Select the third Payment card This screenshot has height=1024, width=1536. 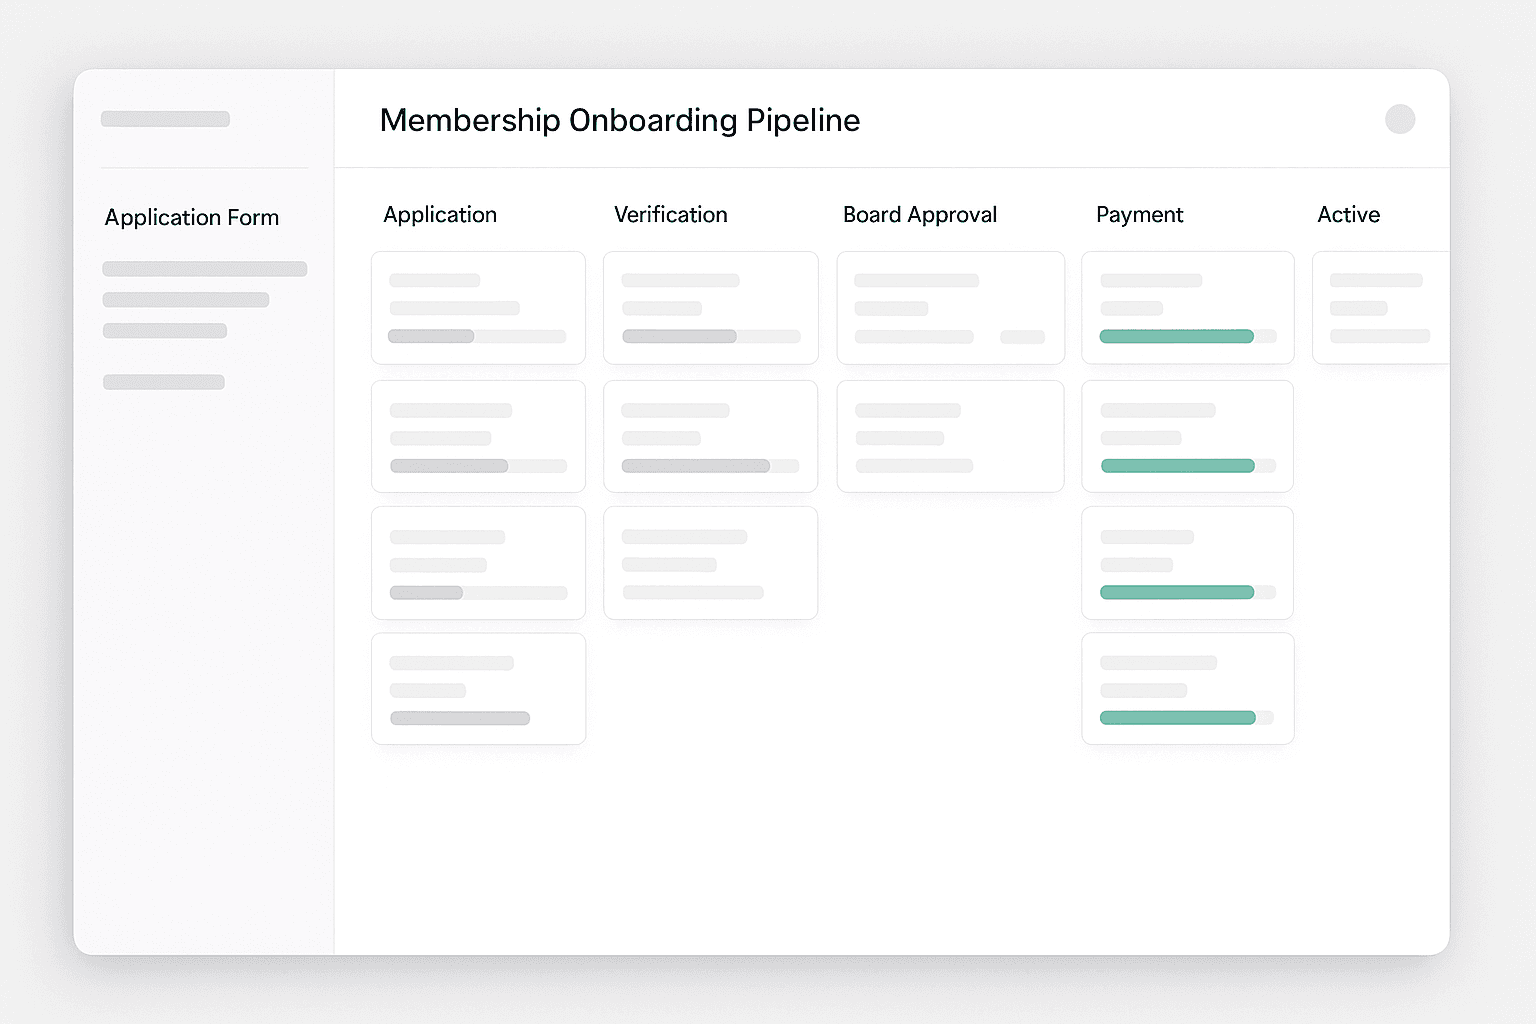[x=1187, y=562]
